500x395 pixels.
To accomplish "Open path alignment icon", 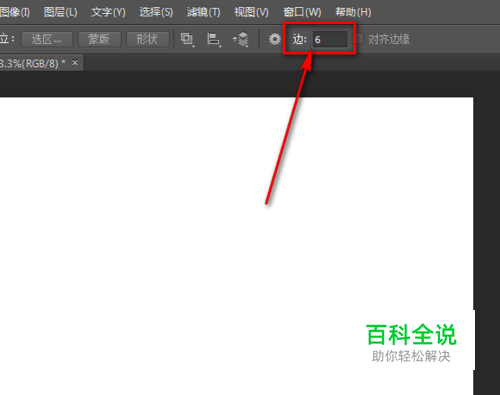I will (x=213, y=39).
